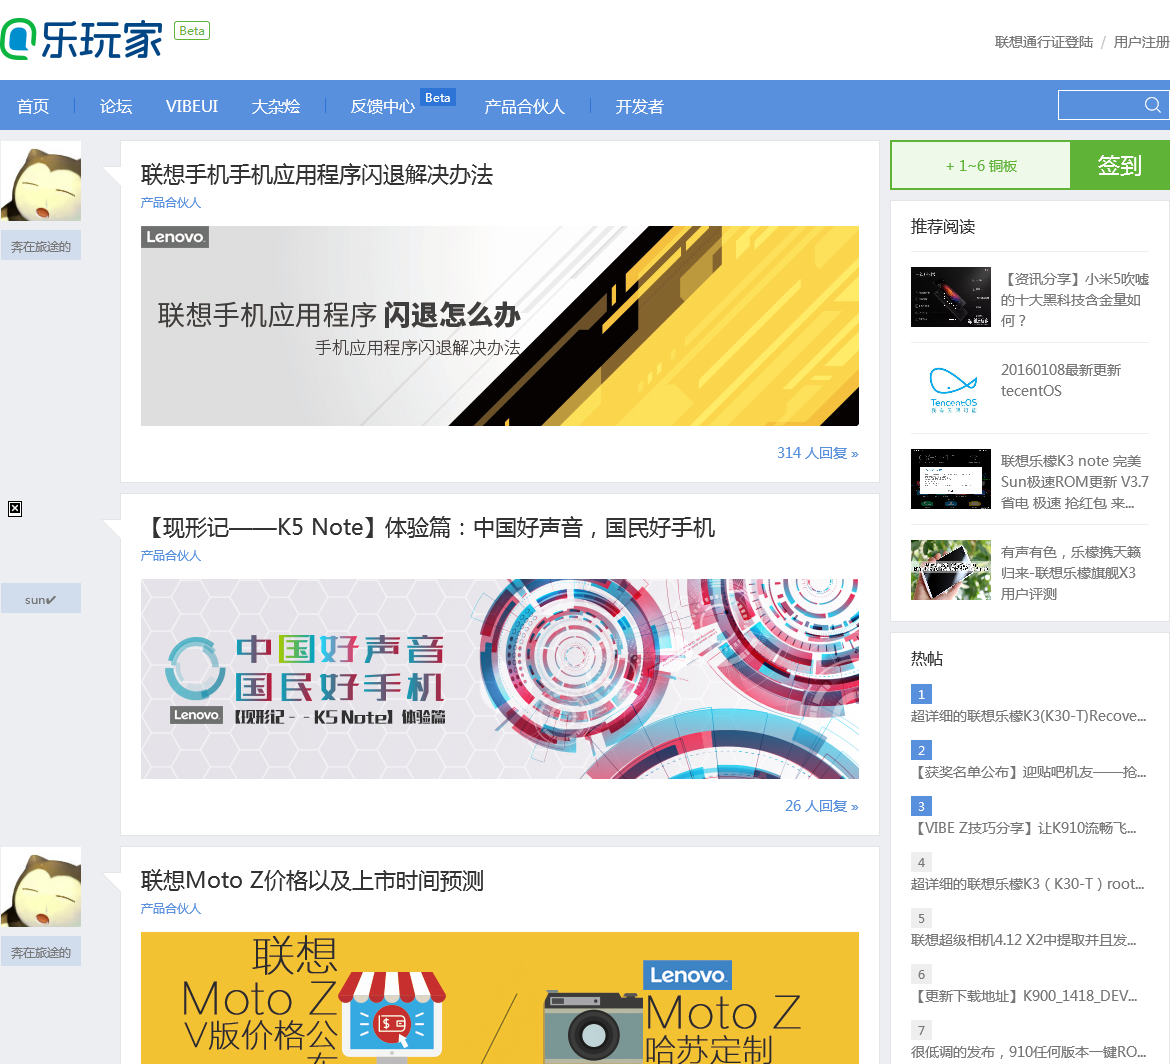Open hot post number 6 badge

point(921,974)
